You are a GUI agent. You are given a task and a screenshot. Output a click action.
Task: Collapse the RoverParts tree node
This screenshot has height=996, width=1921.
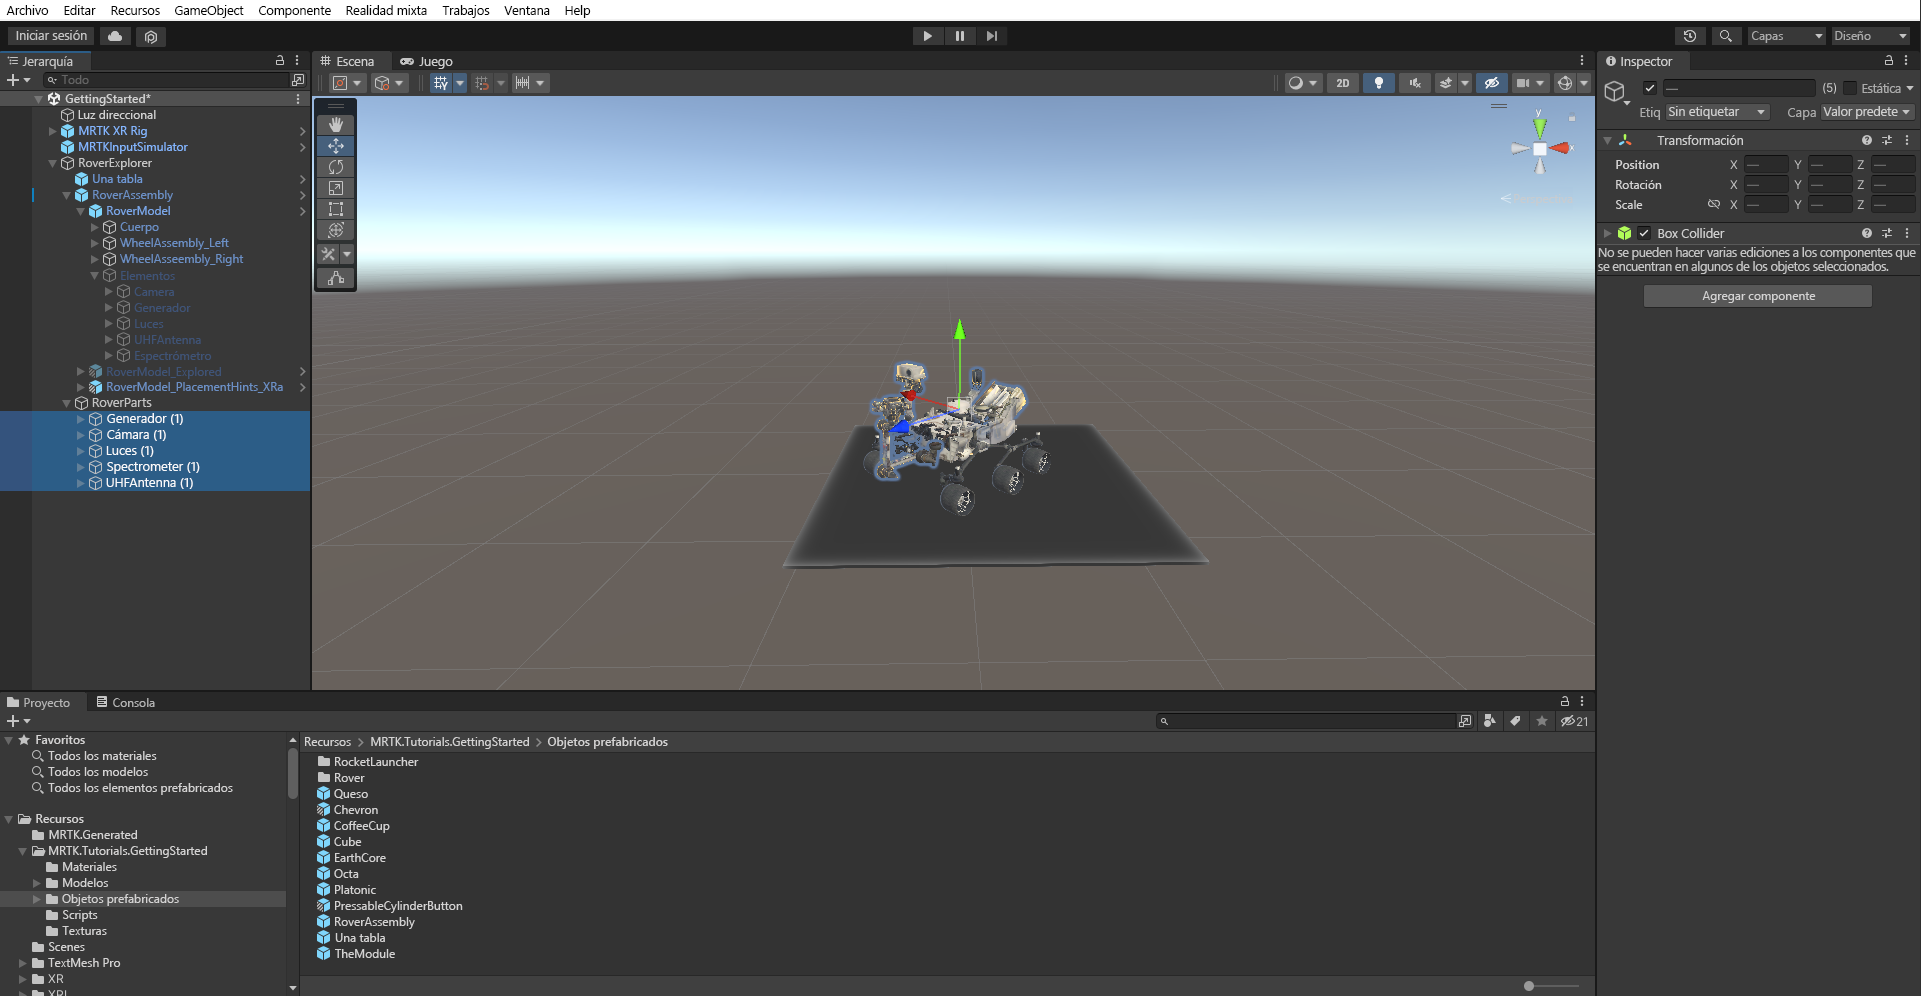[x=67, y=403]
